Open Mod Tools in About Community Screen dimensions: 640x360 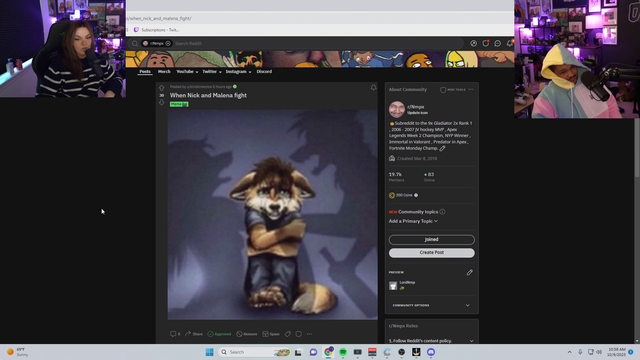pyautogui.click(x=453, y=89)
